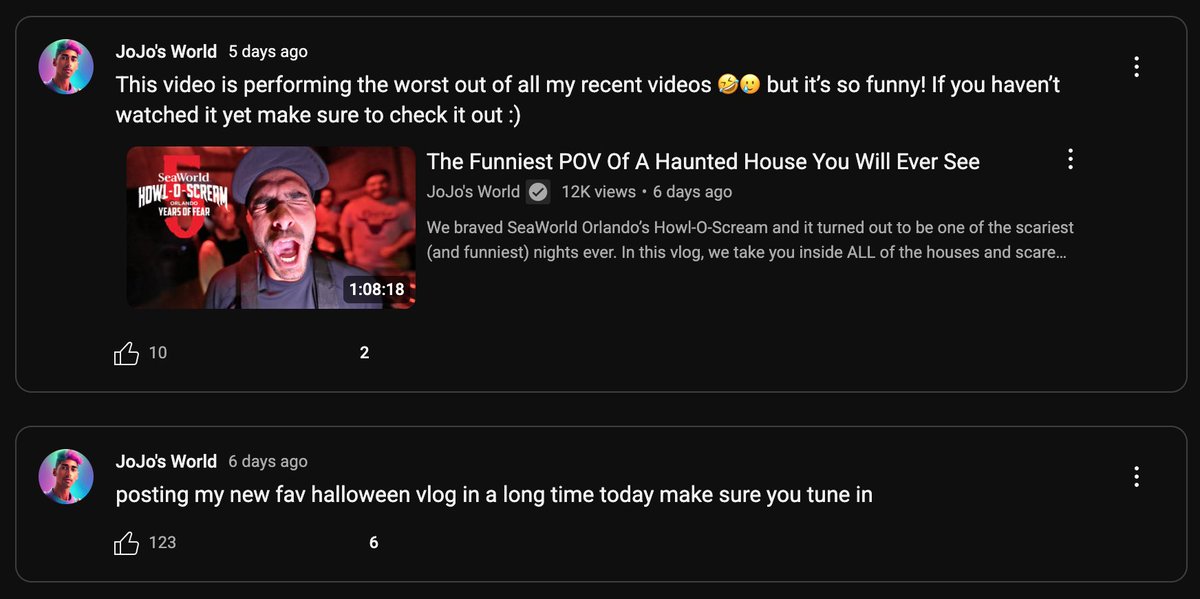Click the verified badge beside JoJo's World

click(538, 192)
